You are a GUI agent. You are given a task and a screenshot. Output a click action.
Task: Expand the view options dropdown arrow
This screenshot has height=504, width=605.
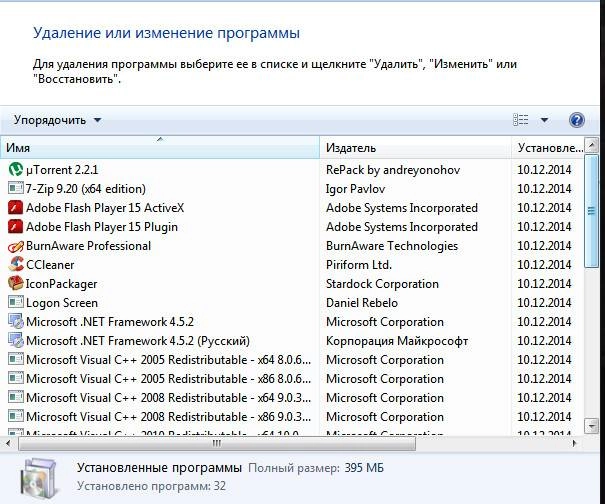click(x=544, y=120)
